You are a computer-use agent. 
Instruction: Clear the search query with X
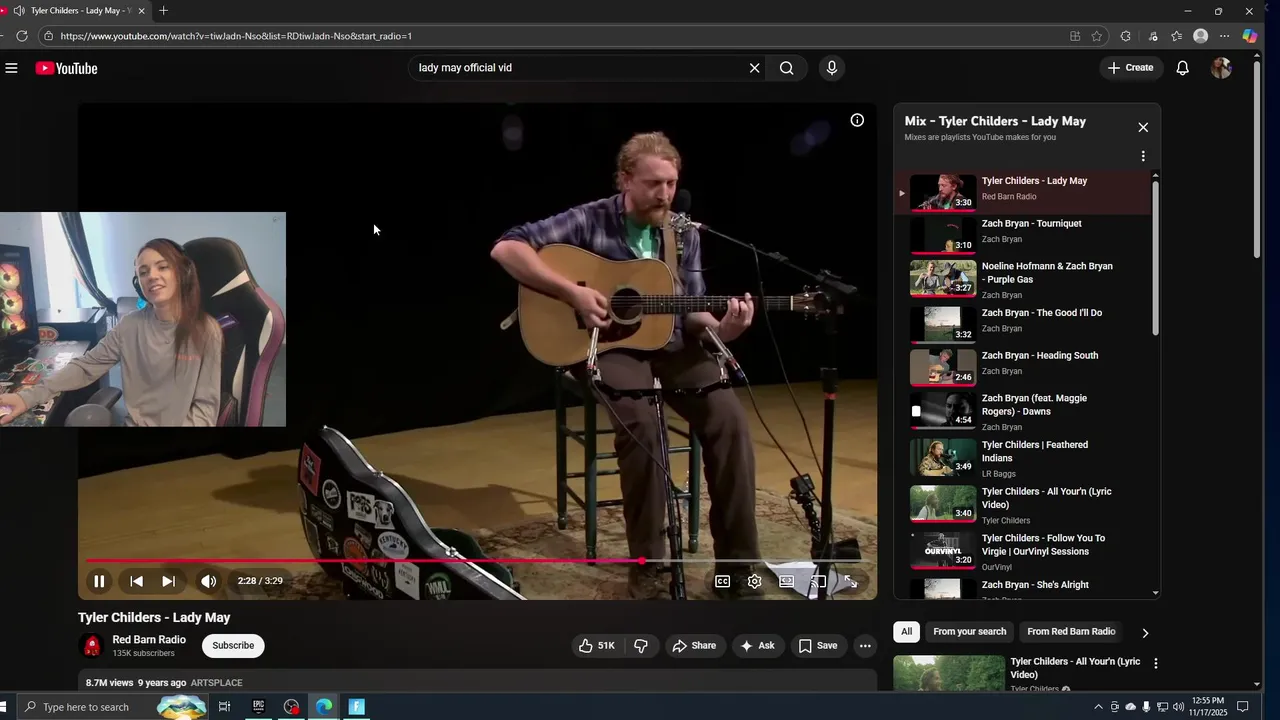[755, 68]
